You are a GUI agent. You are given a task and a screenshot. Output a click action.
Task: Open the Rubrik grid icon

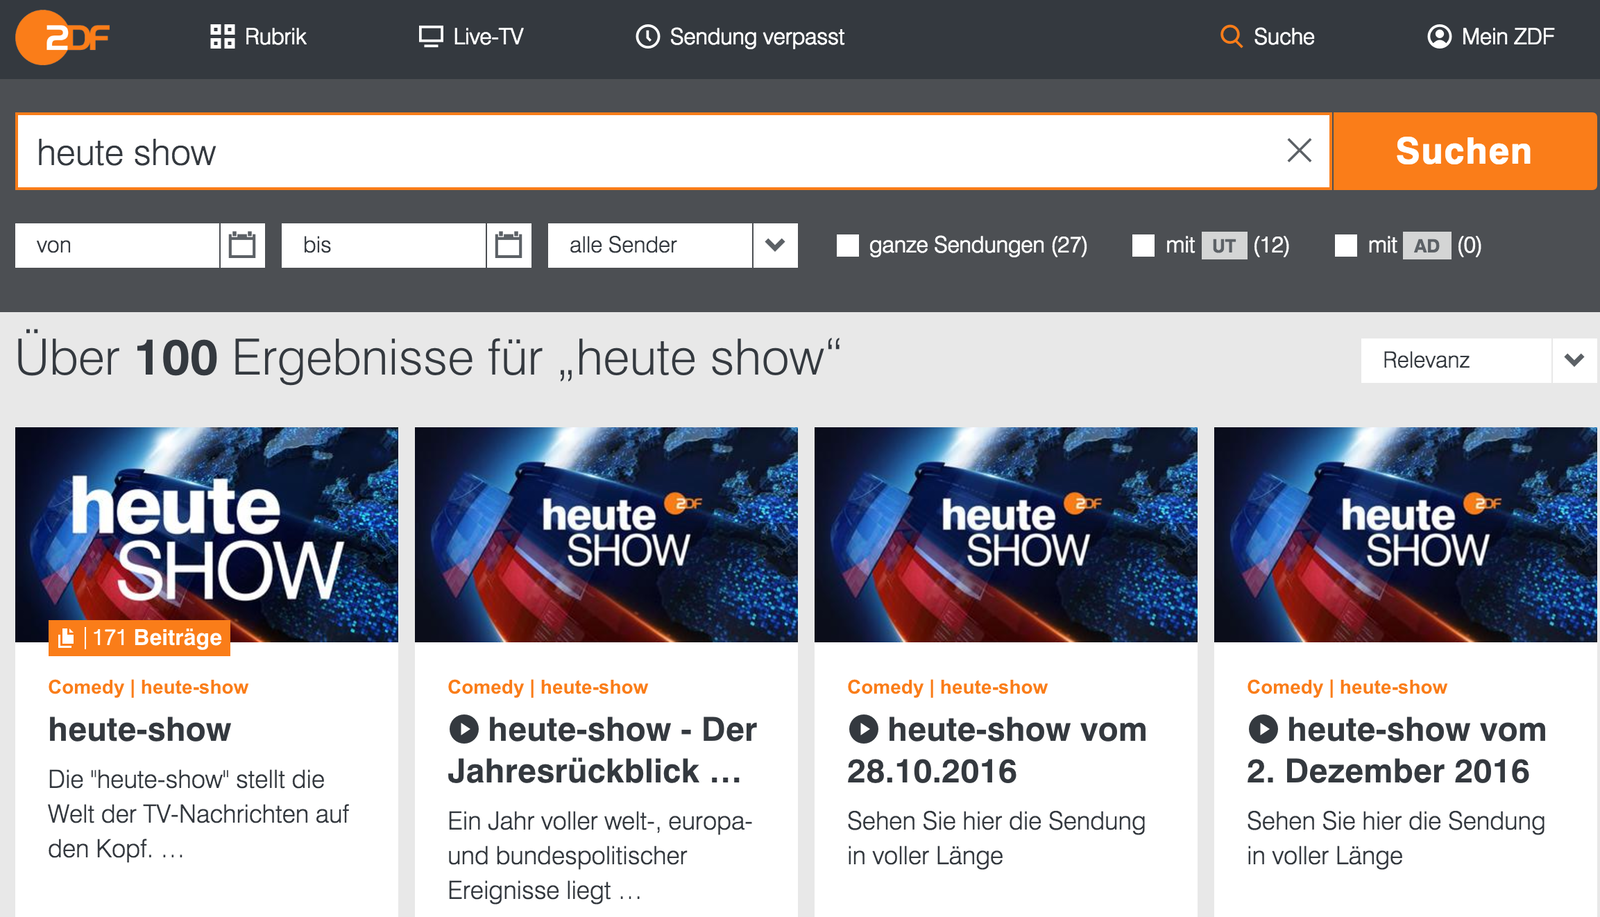pos(222,37)
